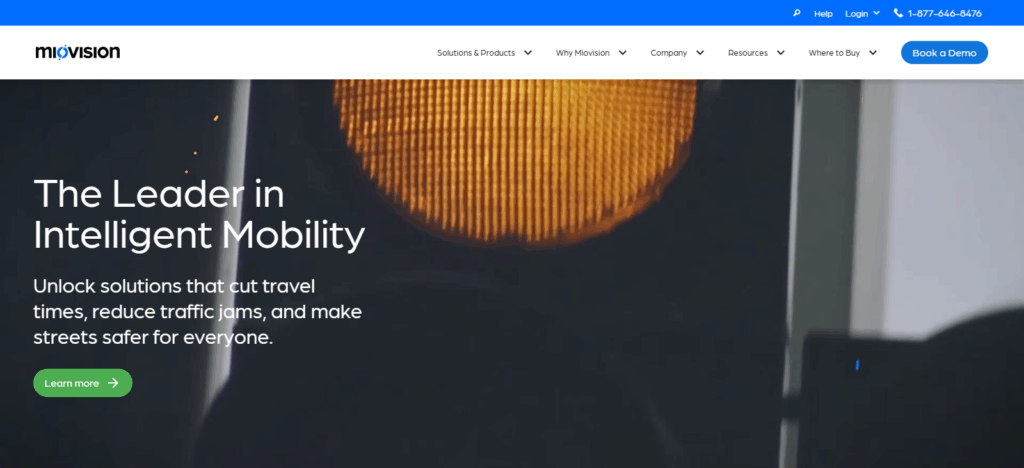
Task: Open the Solutions & Products menu
Action: pyautogui.click(x=476, y=53)
